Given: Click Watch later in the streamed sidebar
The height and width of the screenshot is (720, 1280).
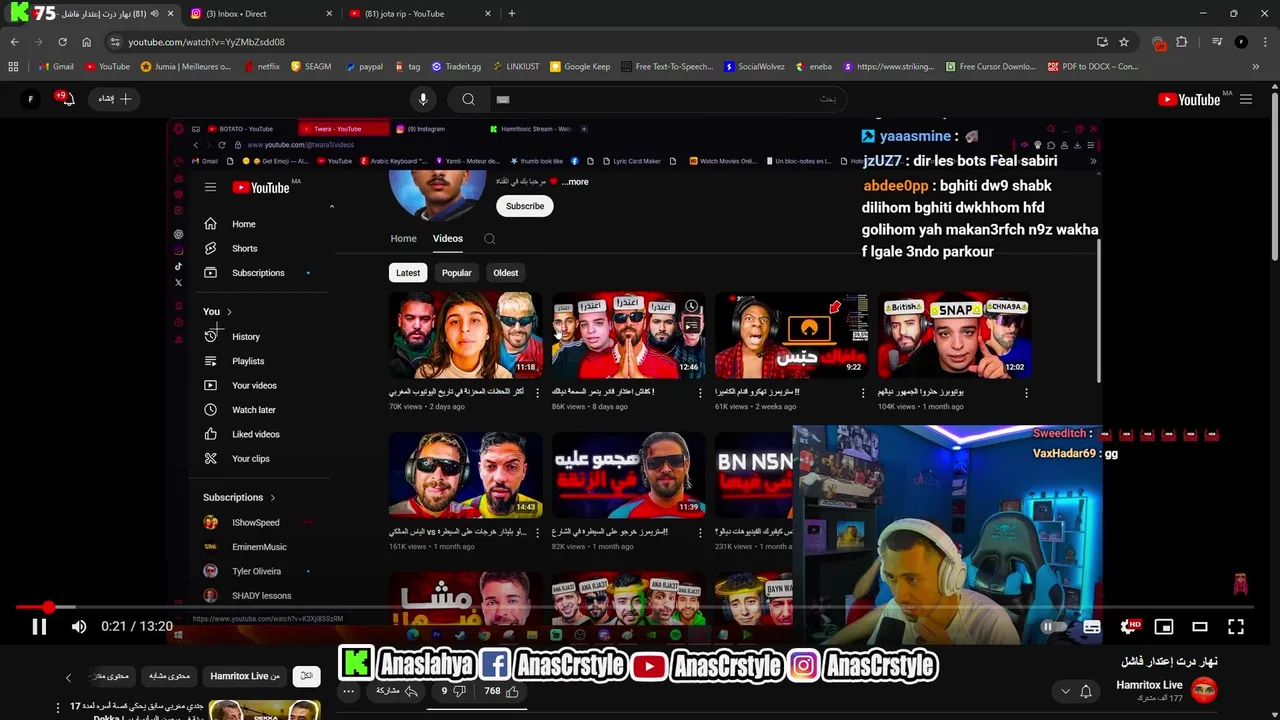Looking at the screenshot, I should click(253, 410).
